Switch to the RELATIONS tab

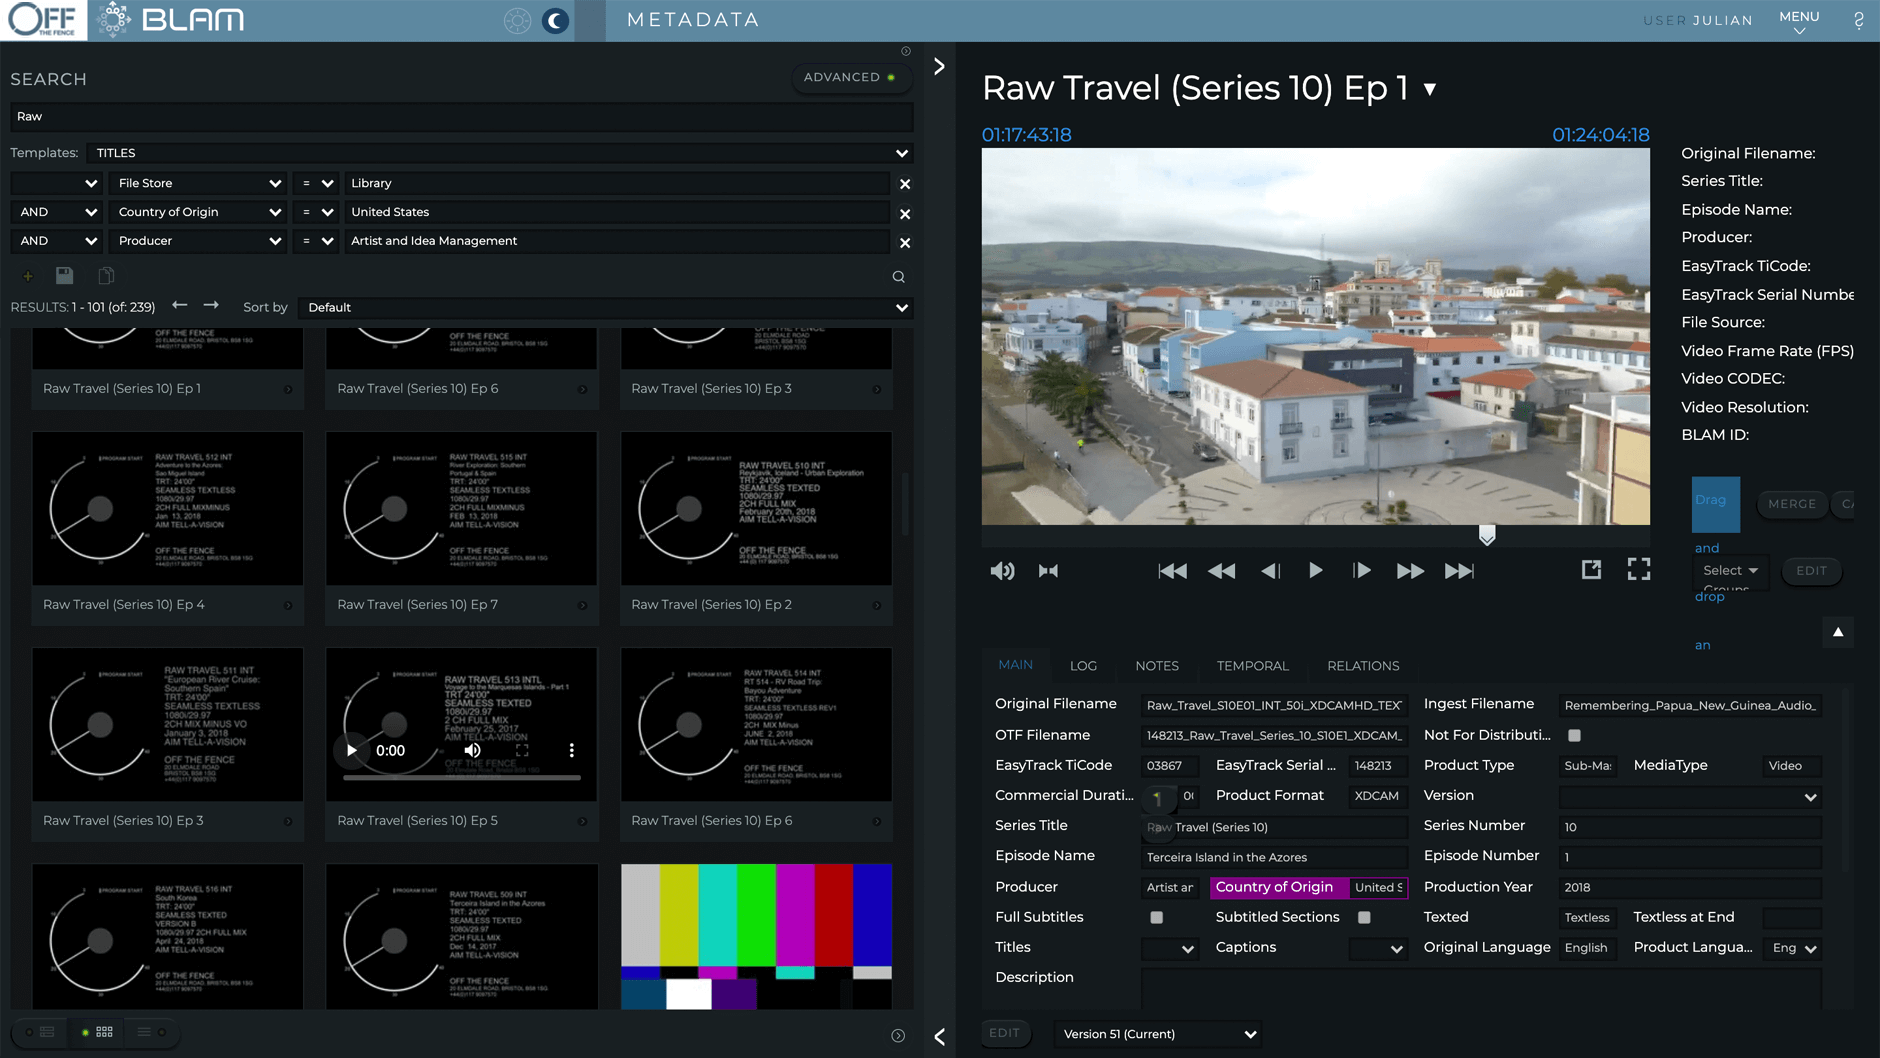coord(1363,666)
